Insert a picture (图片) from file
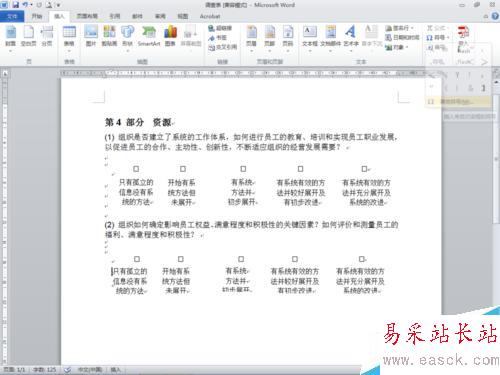500x375 pixels. (x=91, y=36)
